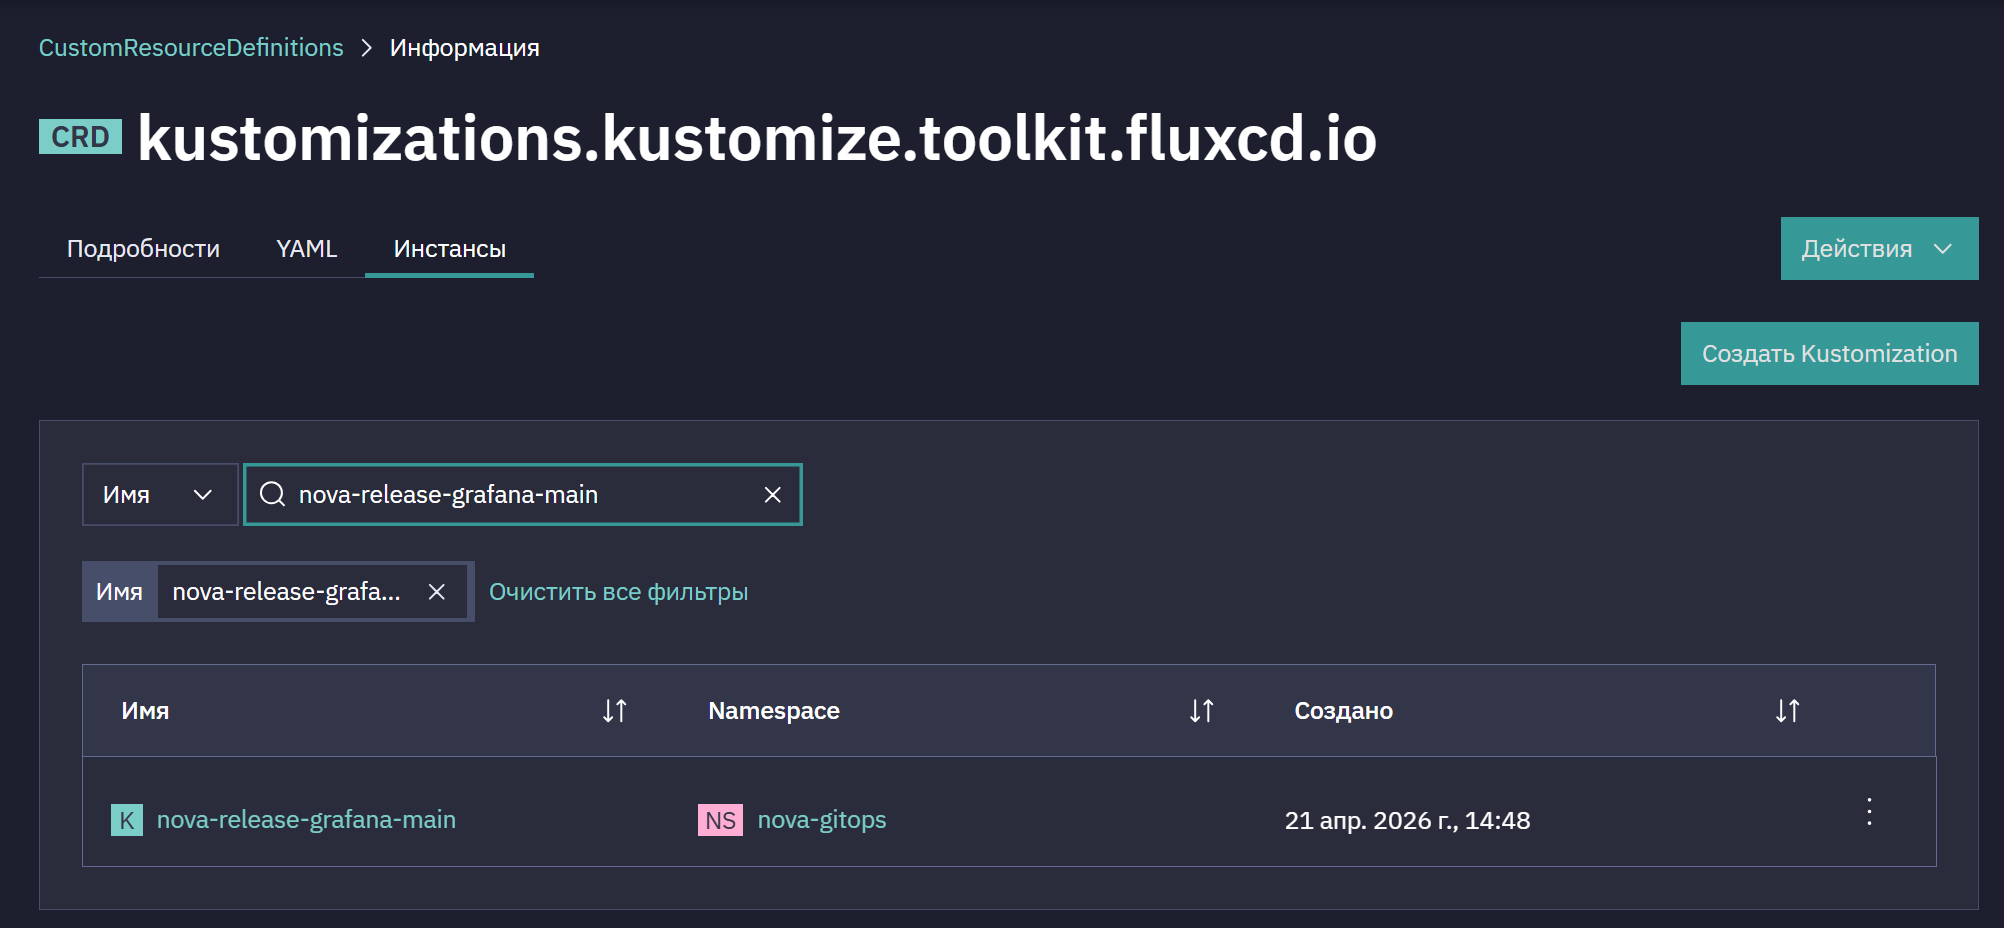Sort table by Создано column arrows
The image size is (2004, 928).
click(x=1787, y=711)
